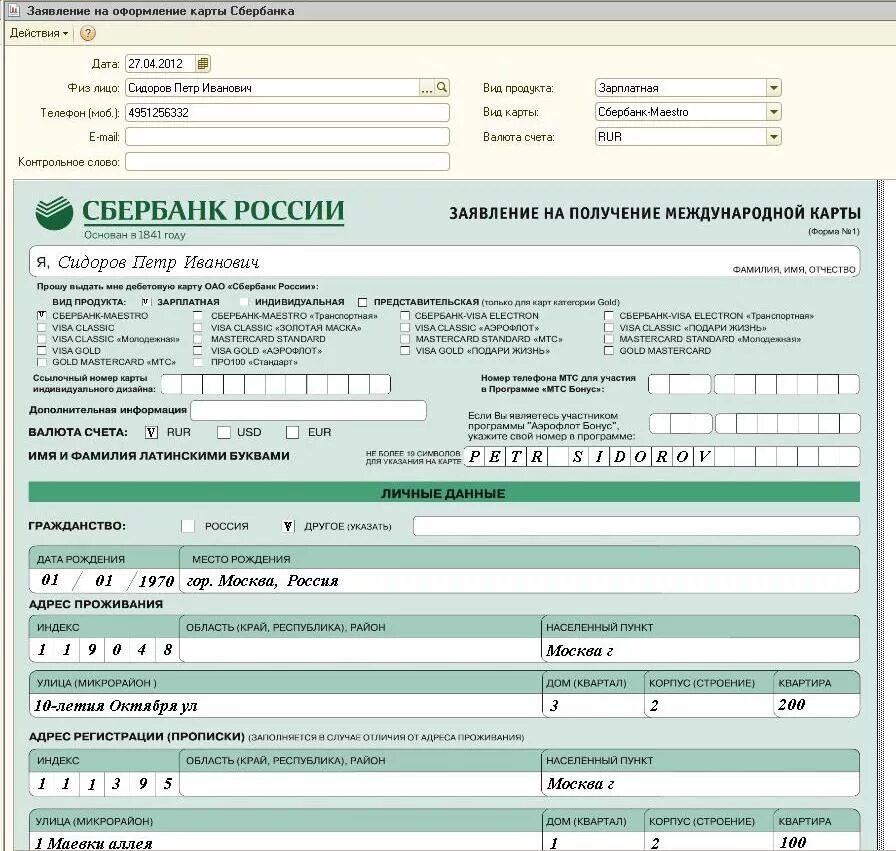Screen dimensions: 896x851
Task: Click the МТС Бонус phone number cells
Action: [x=754, y=384]
